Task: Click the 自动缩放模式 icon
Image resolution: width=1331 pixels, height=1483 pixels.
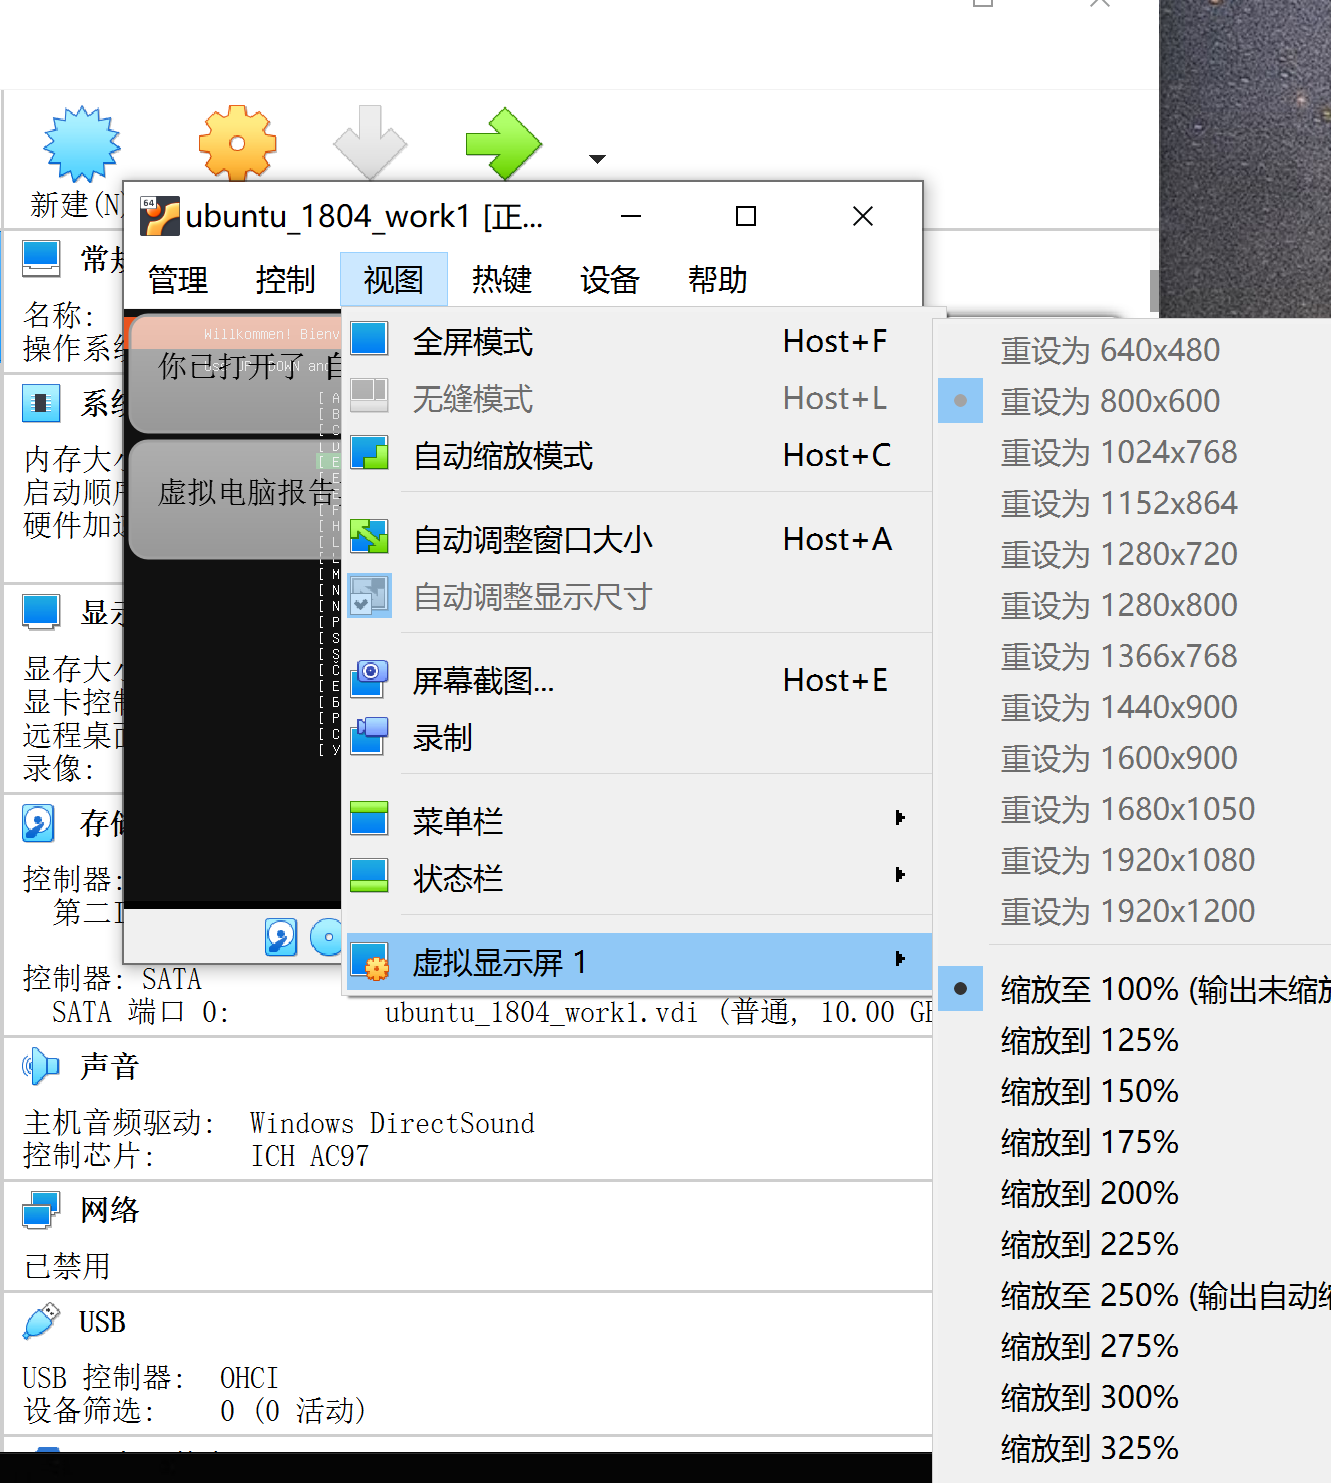Action: (x=369, y=453)
